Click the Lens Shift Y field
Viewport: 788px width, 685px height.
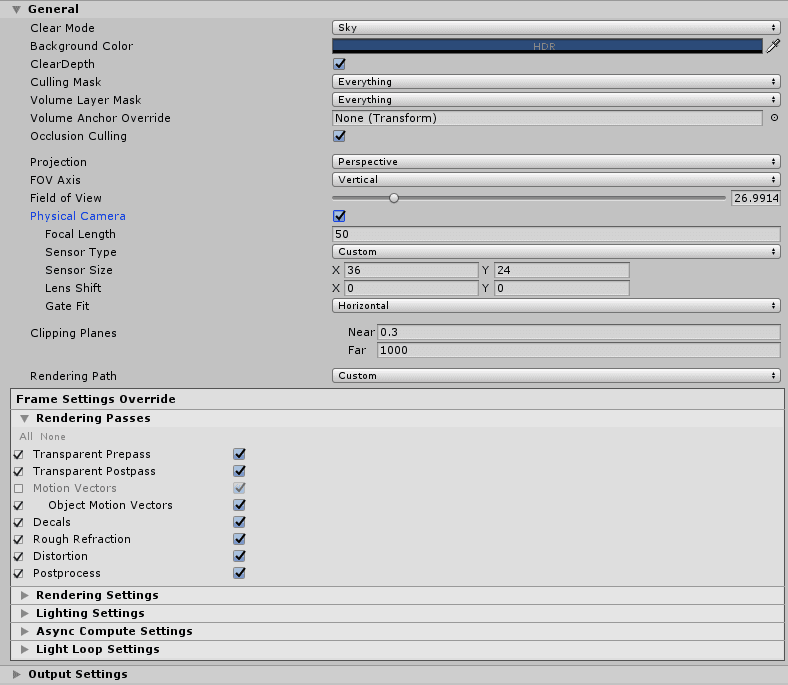[561, 288]
